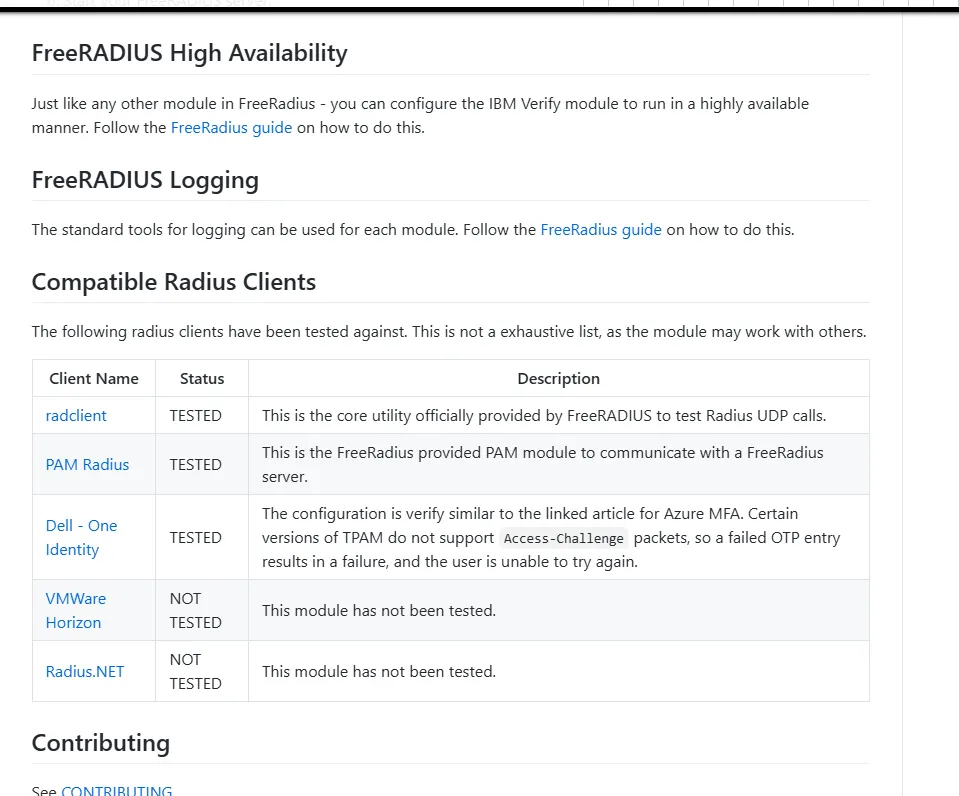Click the Compatible Radius Clients heading

coord(174,282)
